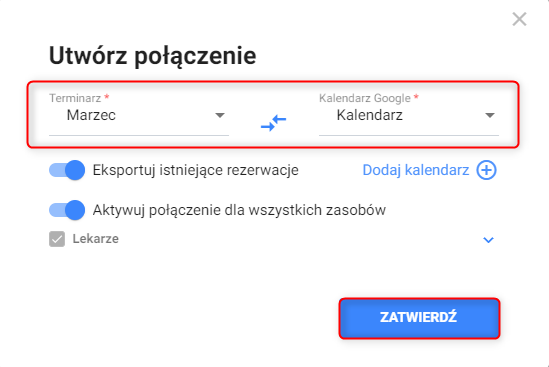Select the Kalendarz value in Google field
This screenshot has height=367, width=549.
pos(370,115)
